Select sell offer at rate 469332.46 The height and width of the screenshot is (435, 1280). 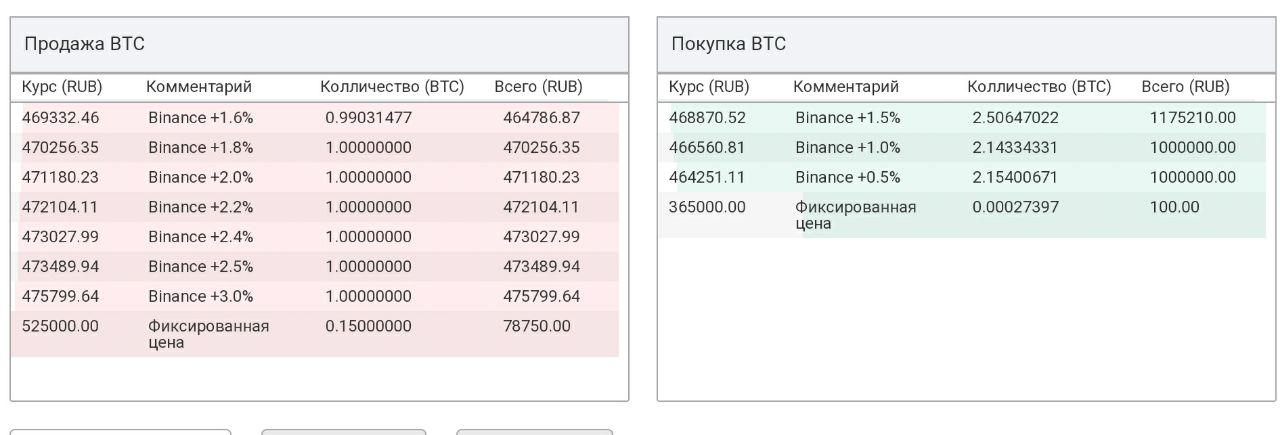point(315,118)
